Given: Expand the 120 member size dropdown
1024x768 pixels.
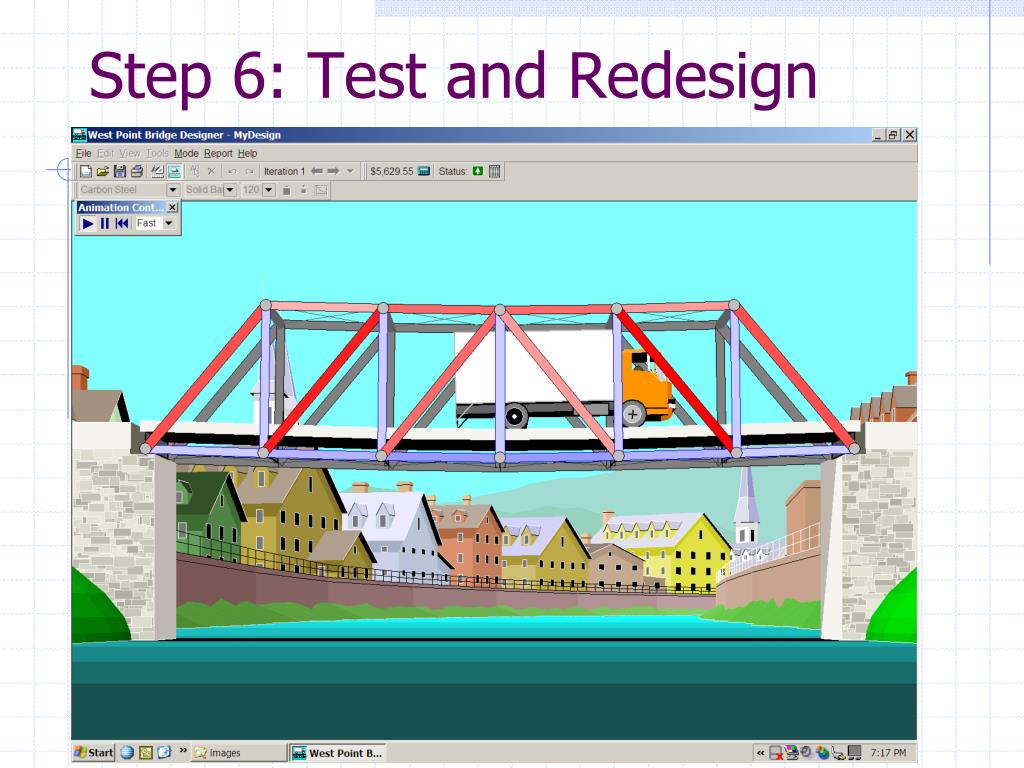Looking at the screenshot, I should (x=268, y=189).
